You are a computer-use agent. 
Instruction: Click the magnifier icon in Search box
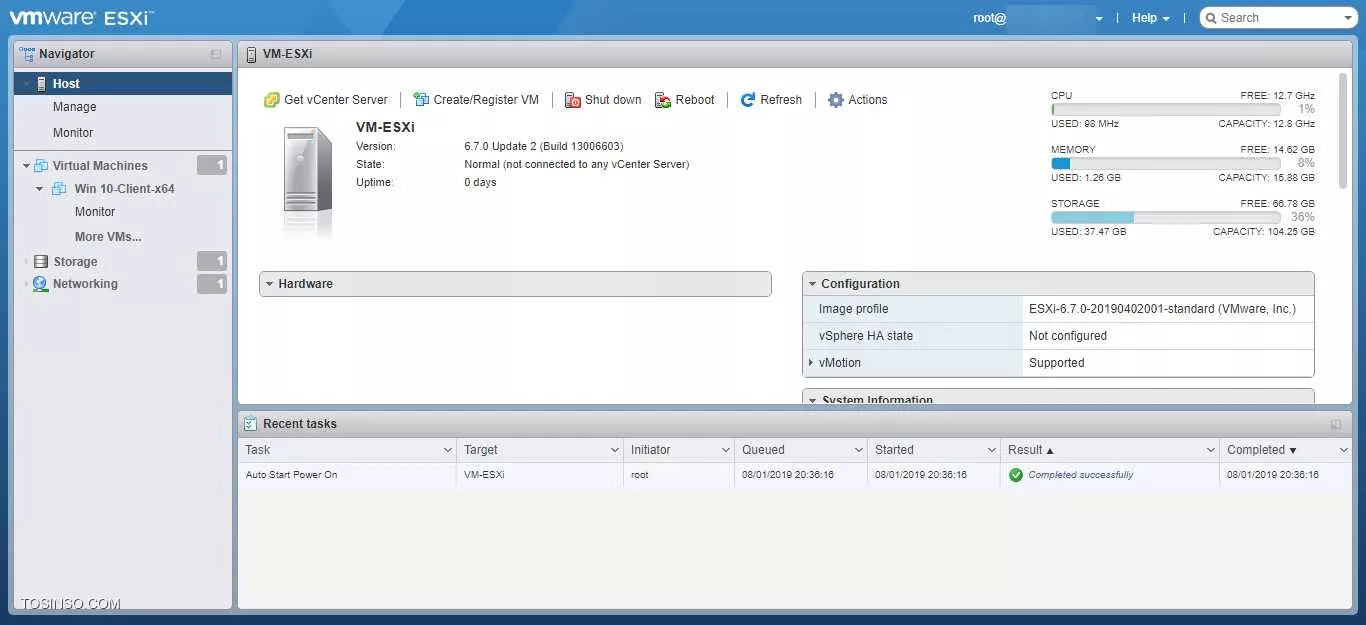(1210, 18)
